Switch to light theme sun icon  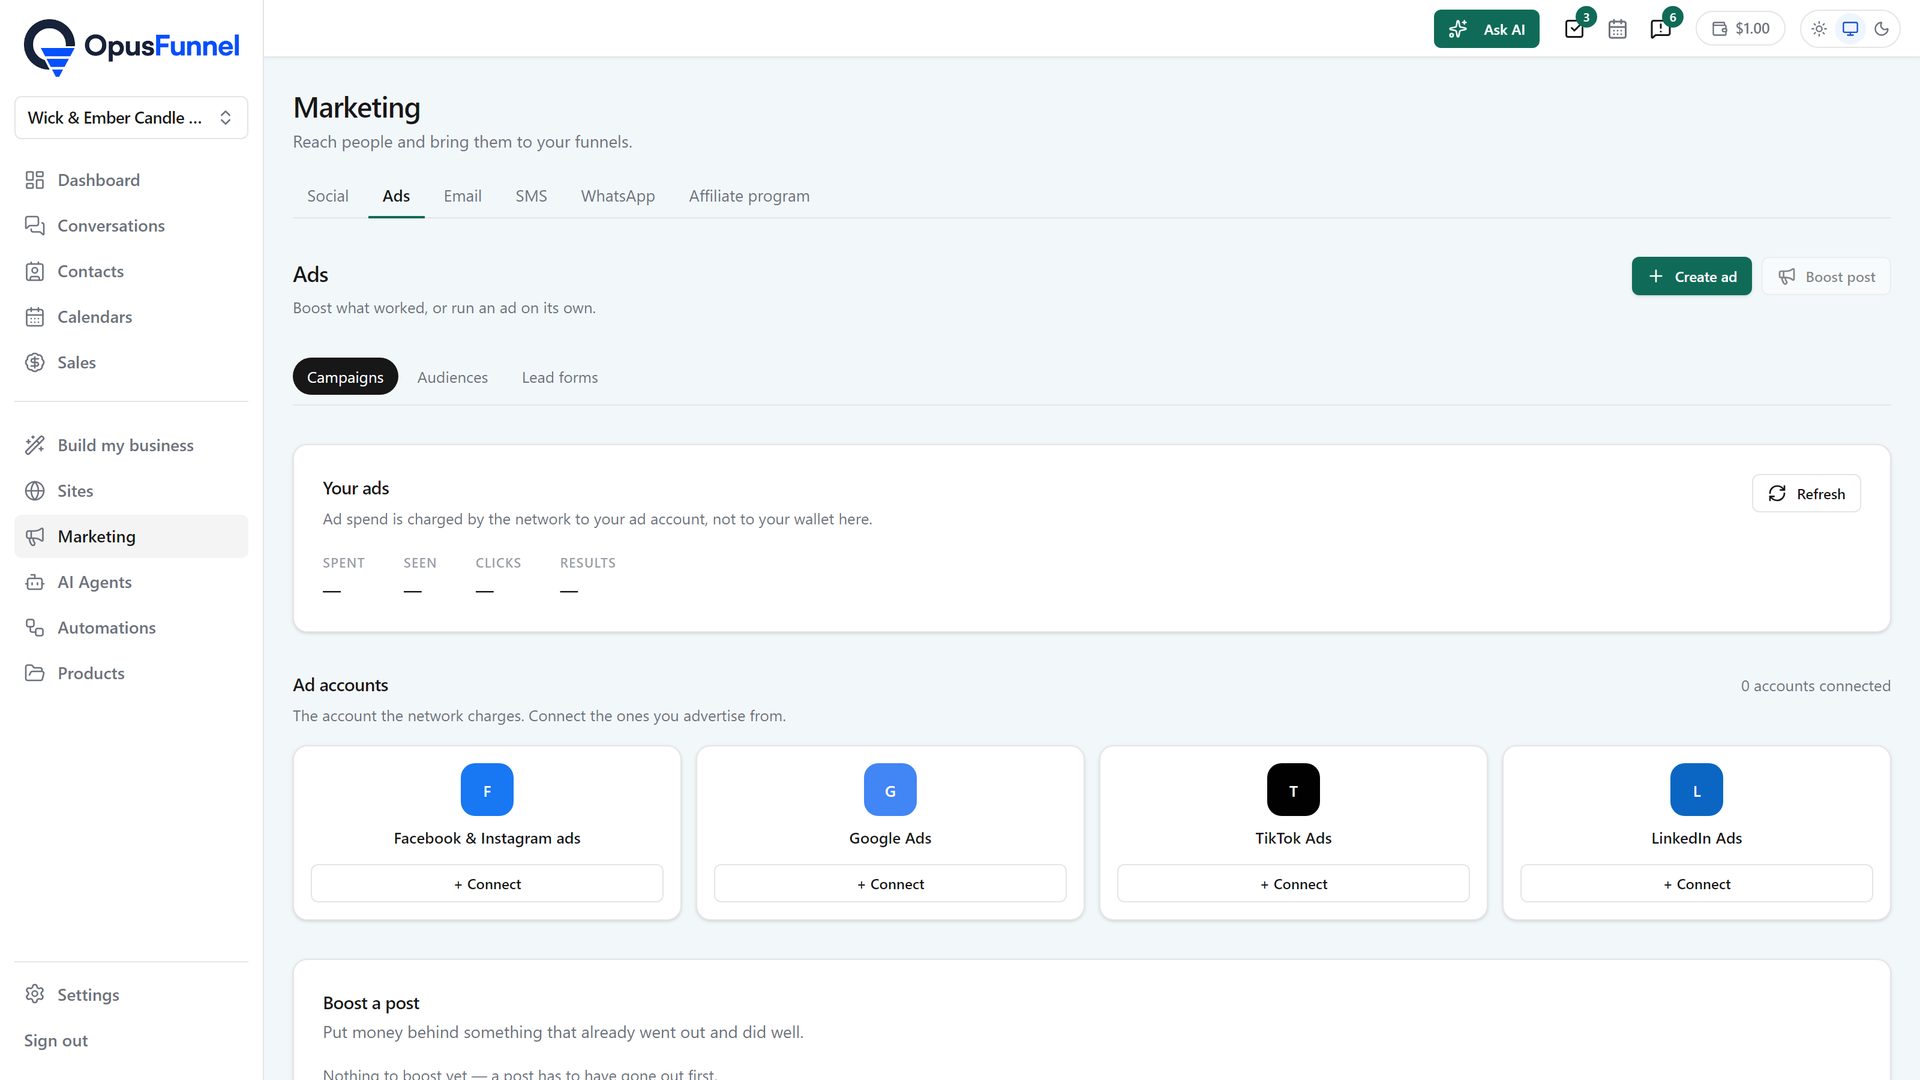pyautogui.click(x=1819, y=29)
